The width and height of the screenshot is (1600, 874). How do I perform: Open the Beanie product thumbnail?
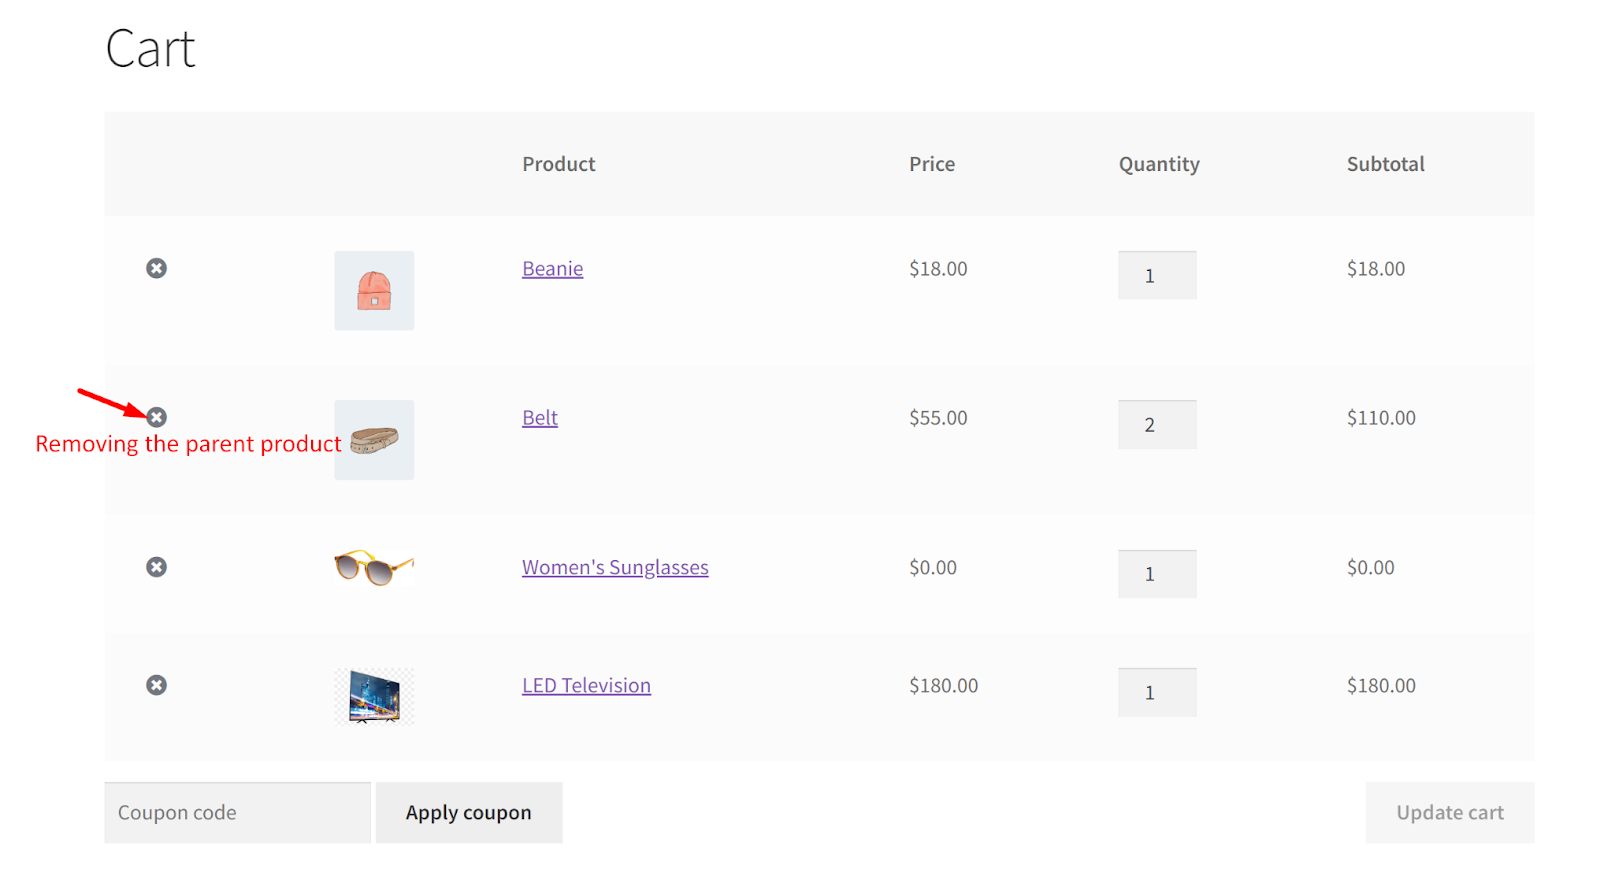tap(374, 290)
